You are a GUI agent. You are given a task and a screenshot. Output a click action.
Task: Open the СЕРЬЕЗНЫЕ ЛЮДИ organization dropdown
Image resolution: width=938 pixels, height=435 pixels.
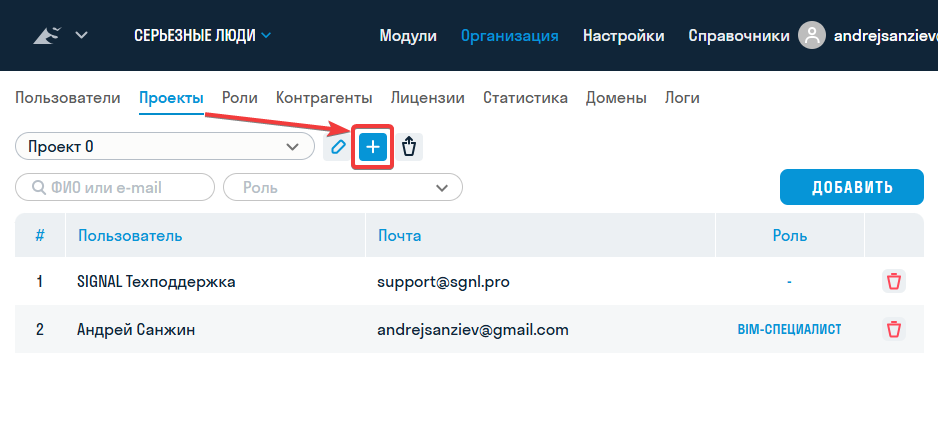click(202, 36)
